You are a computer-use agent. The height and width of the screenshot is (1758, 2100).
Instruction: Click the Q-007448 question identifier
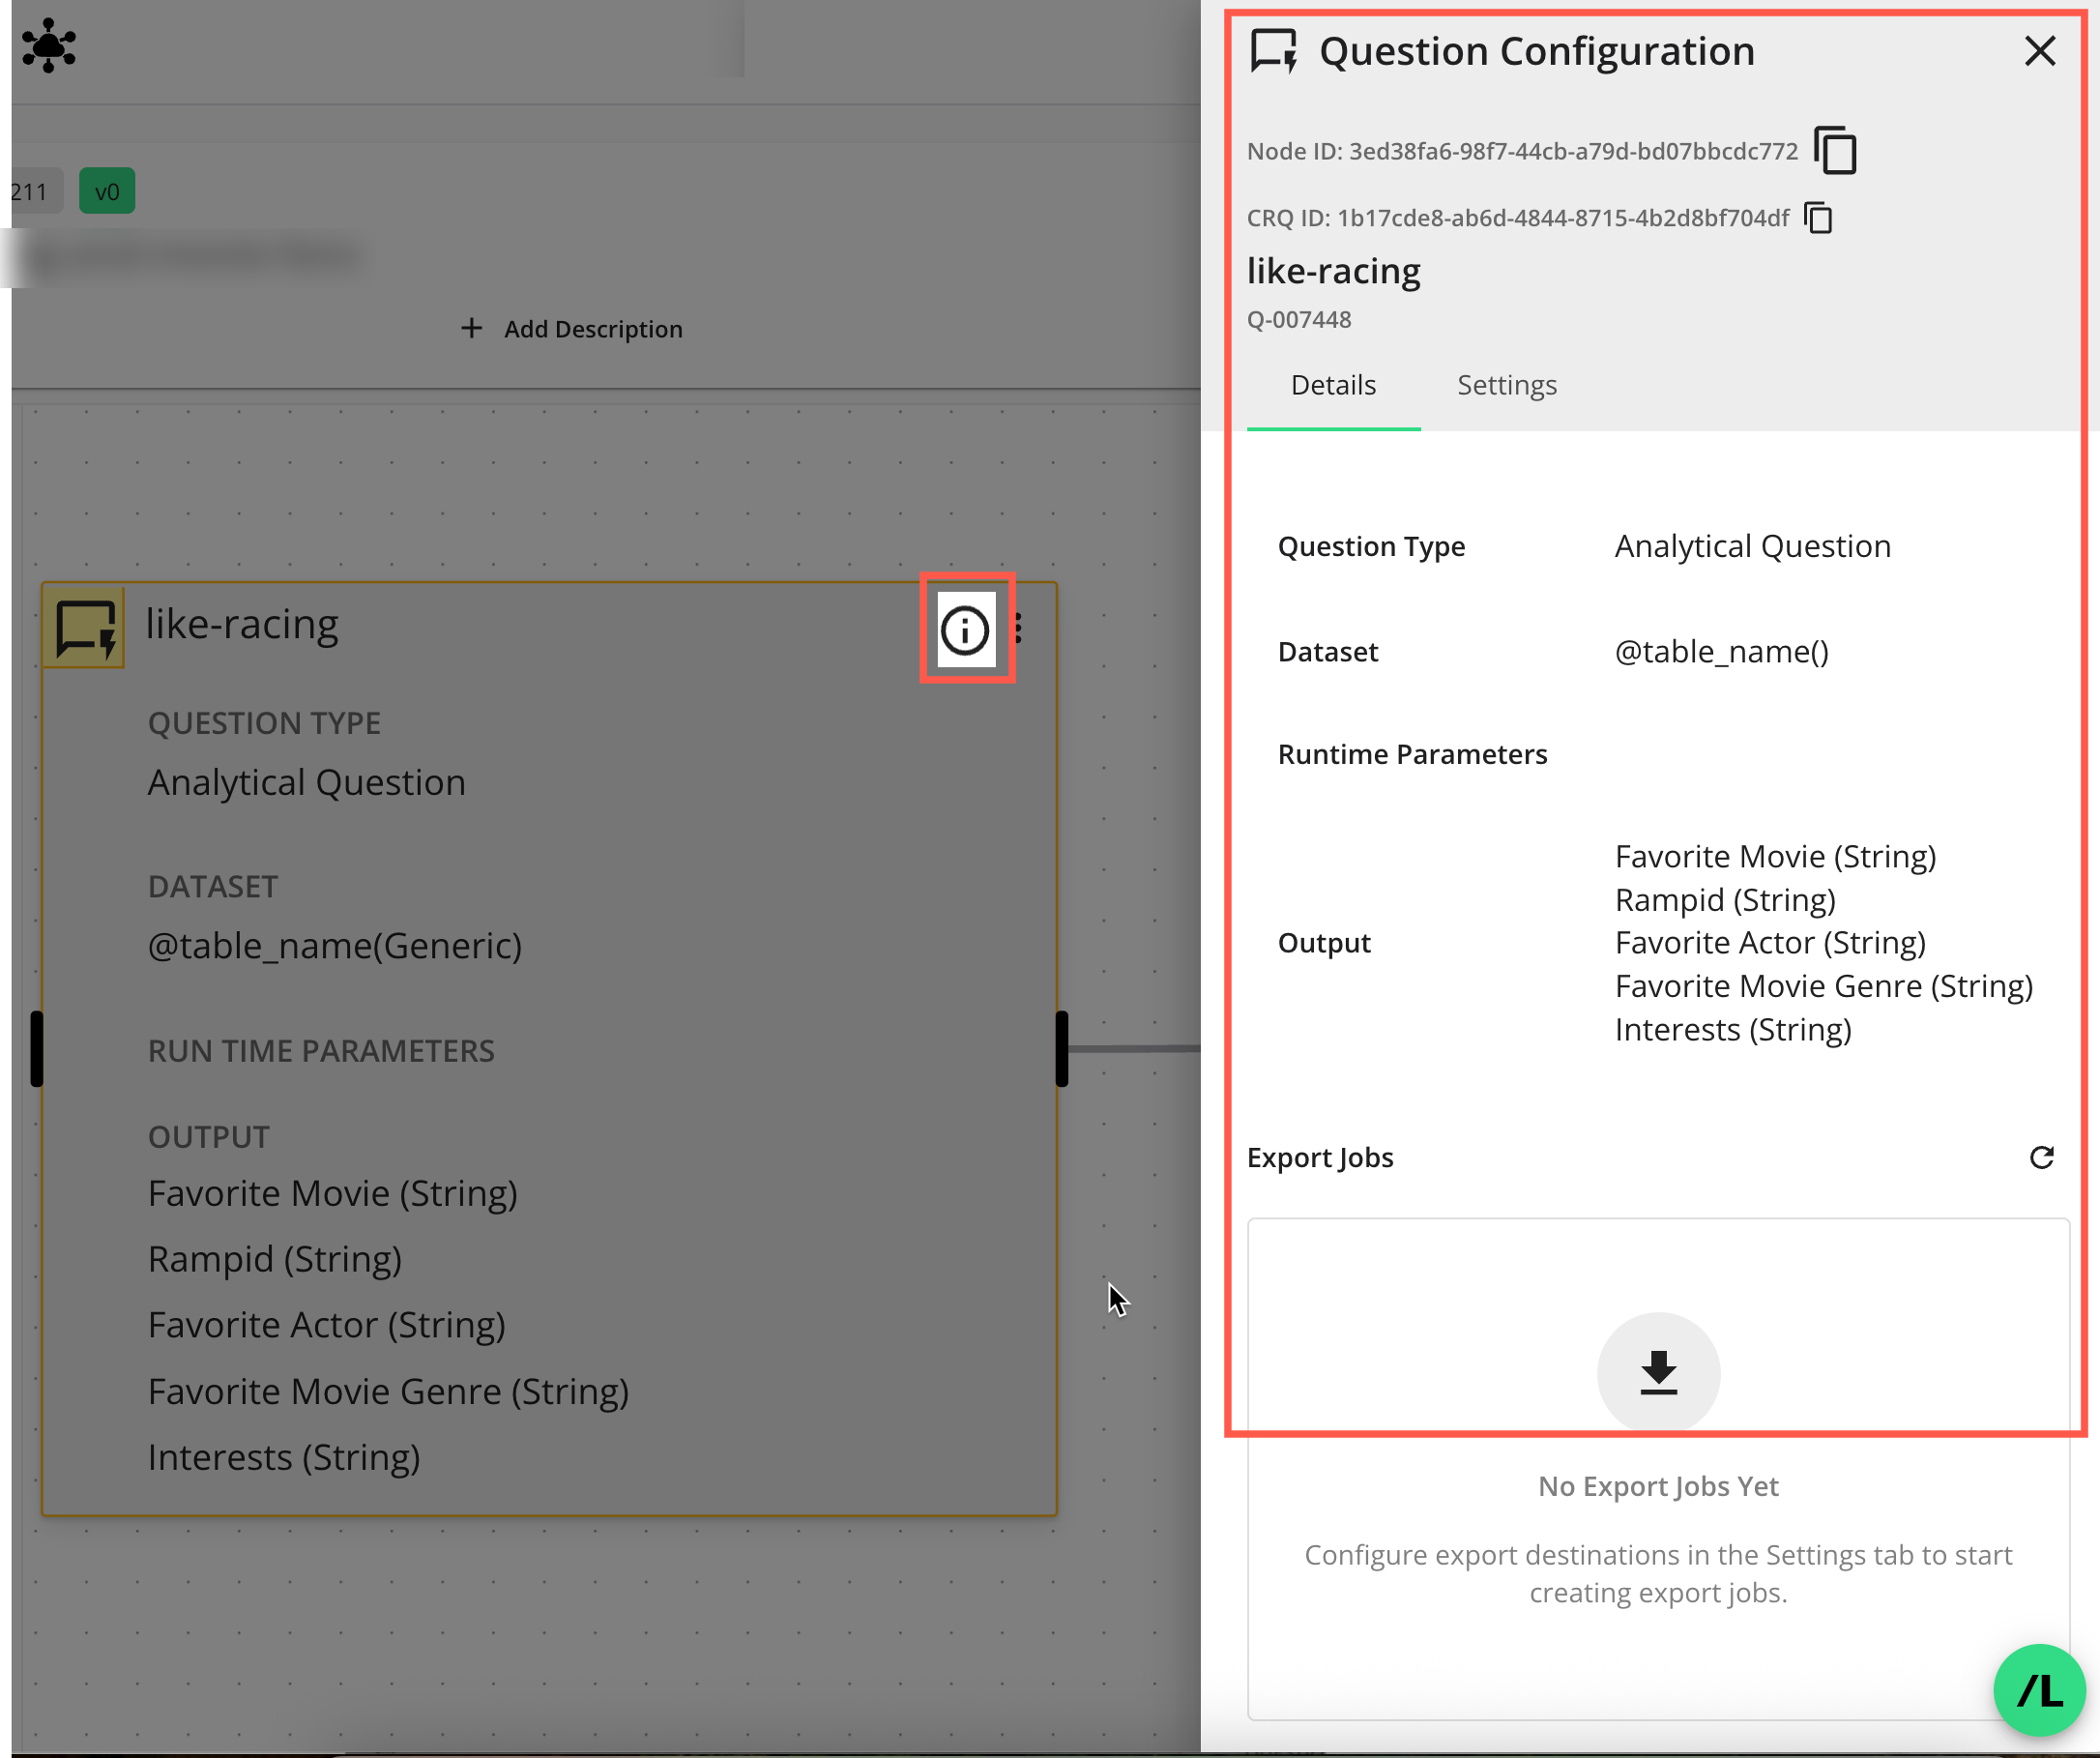click(1298, 319)
